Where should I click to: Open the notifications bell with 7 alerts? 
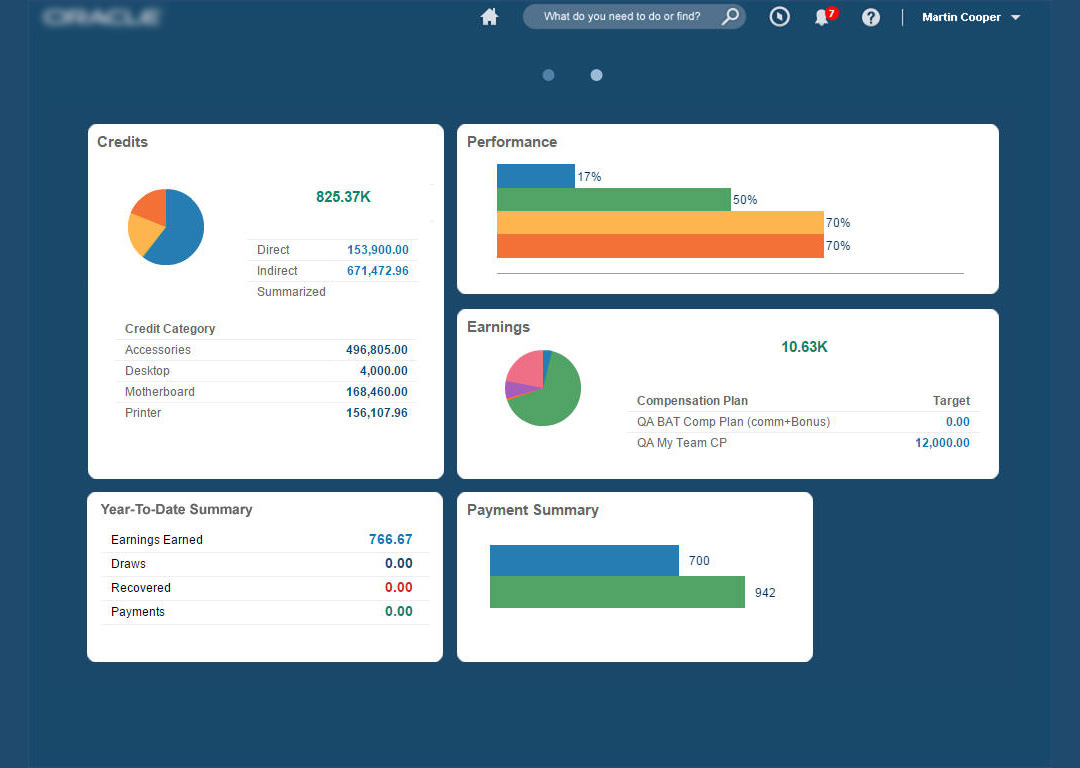pos(824,16)
